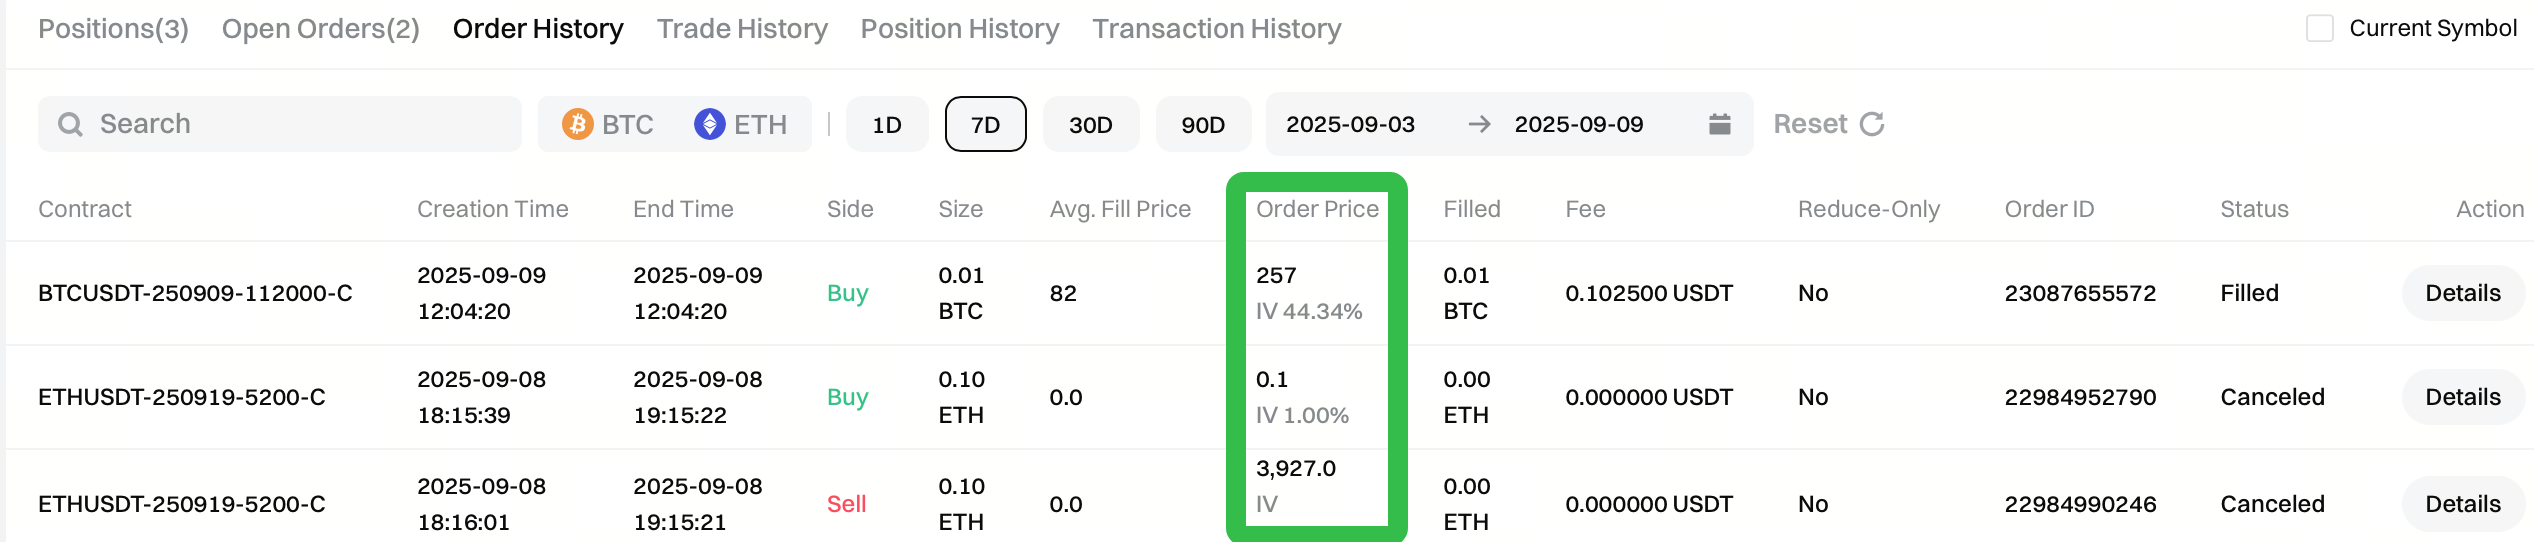Open end date 2025-09-09 picker
Viewport: 2534px width, 542px height.
pyautogui.click(x=1578, y=124)
